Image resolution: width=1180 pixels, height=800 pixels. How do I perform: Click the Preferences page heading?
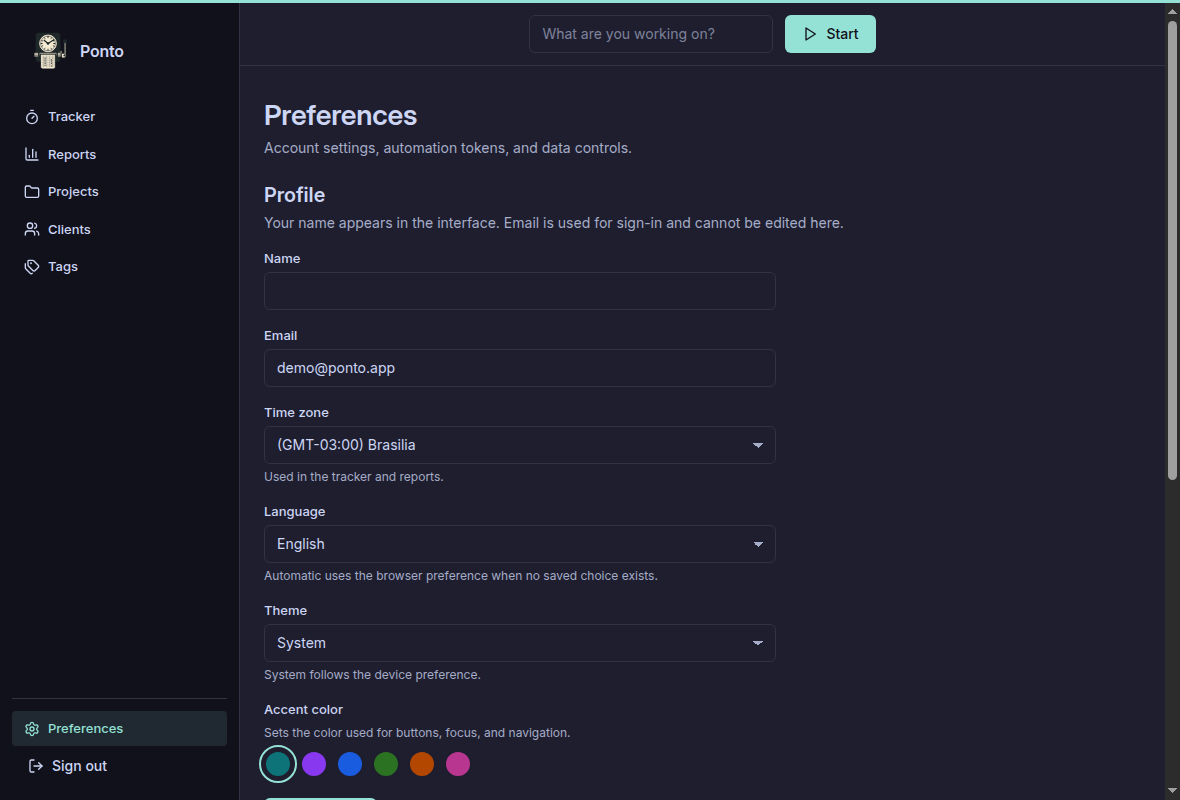click(x=340, y=115)
